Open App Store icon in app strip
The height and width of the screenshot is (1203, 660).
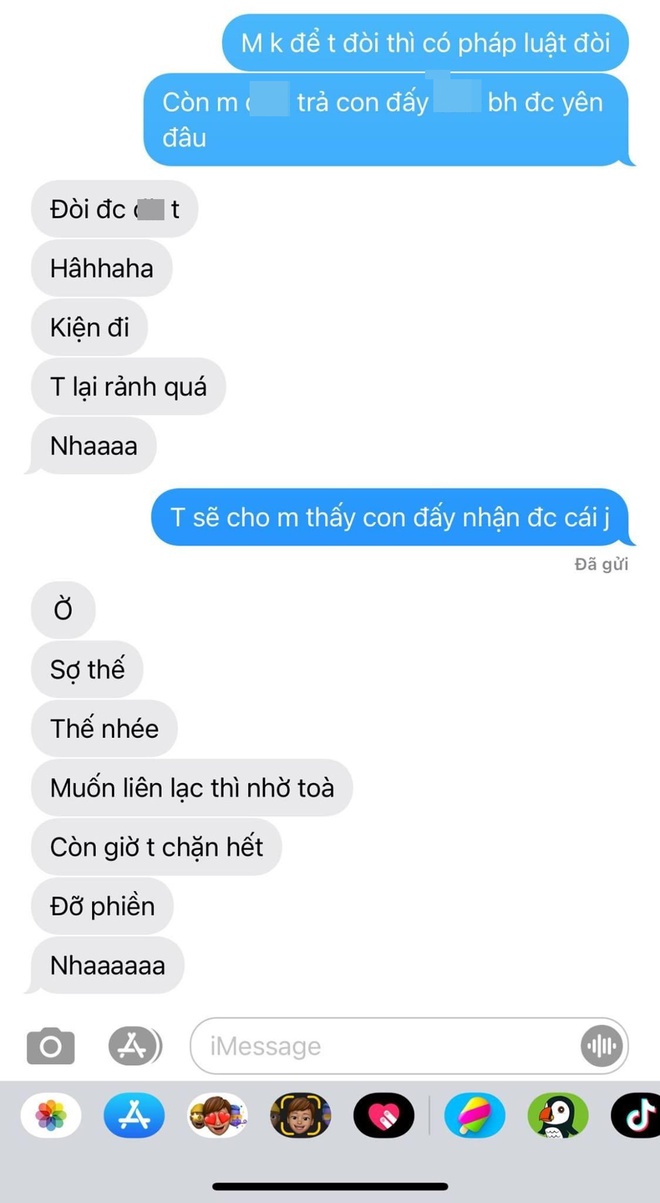(134, 1116)
